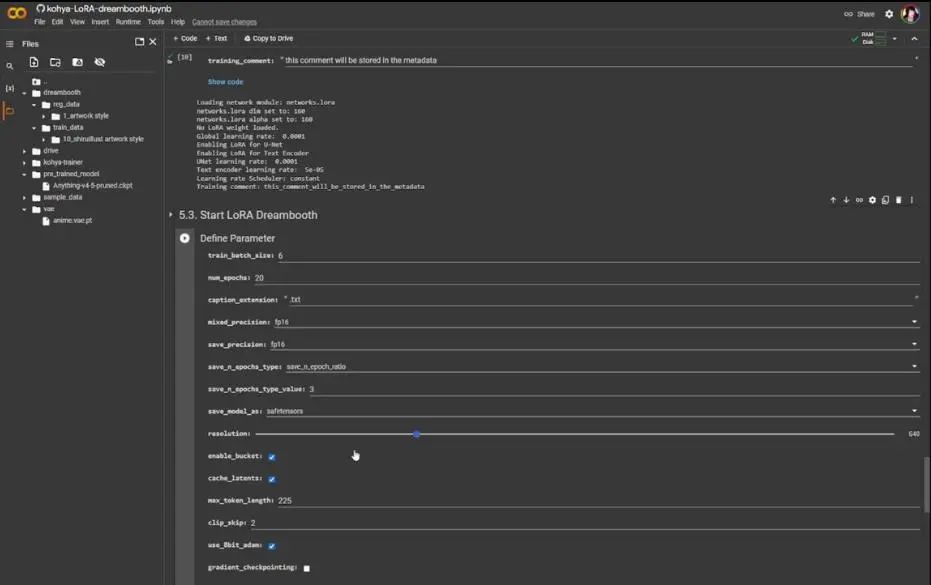Screen dimensions: 931x585
Task: Open the Runtime menu
Action: pyautogui.click(x=128, y=22)
